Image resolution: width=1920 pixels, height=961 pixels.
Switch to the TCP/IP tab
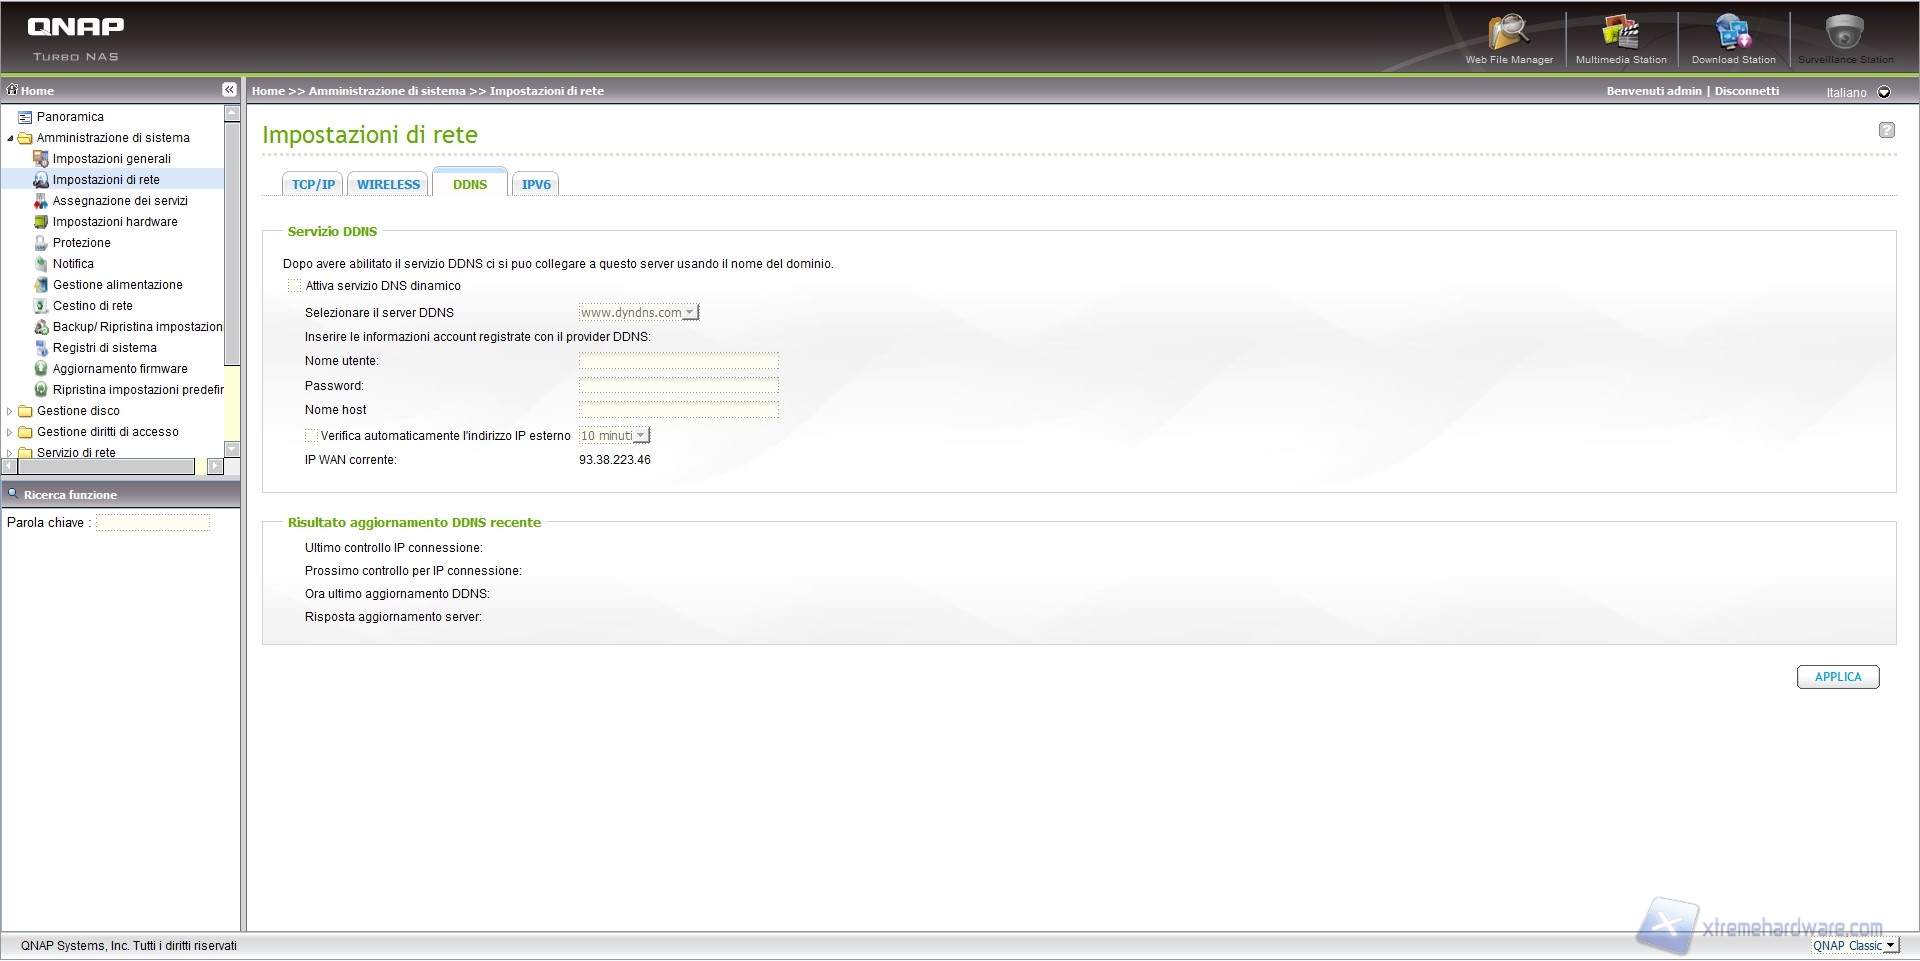tap(313, 185)
